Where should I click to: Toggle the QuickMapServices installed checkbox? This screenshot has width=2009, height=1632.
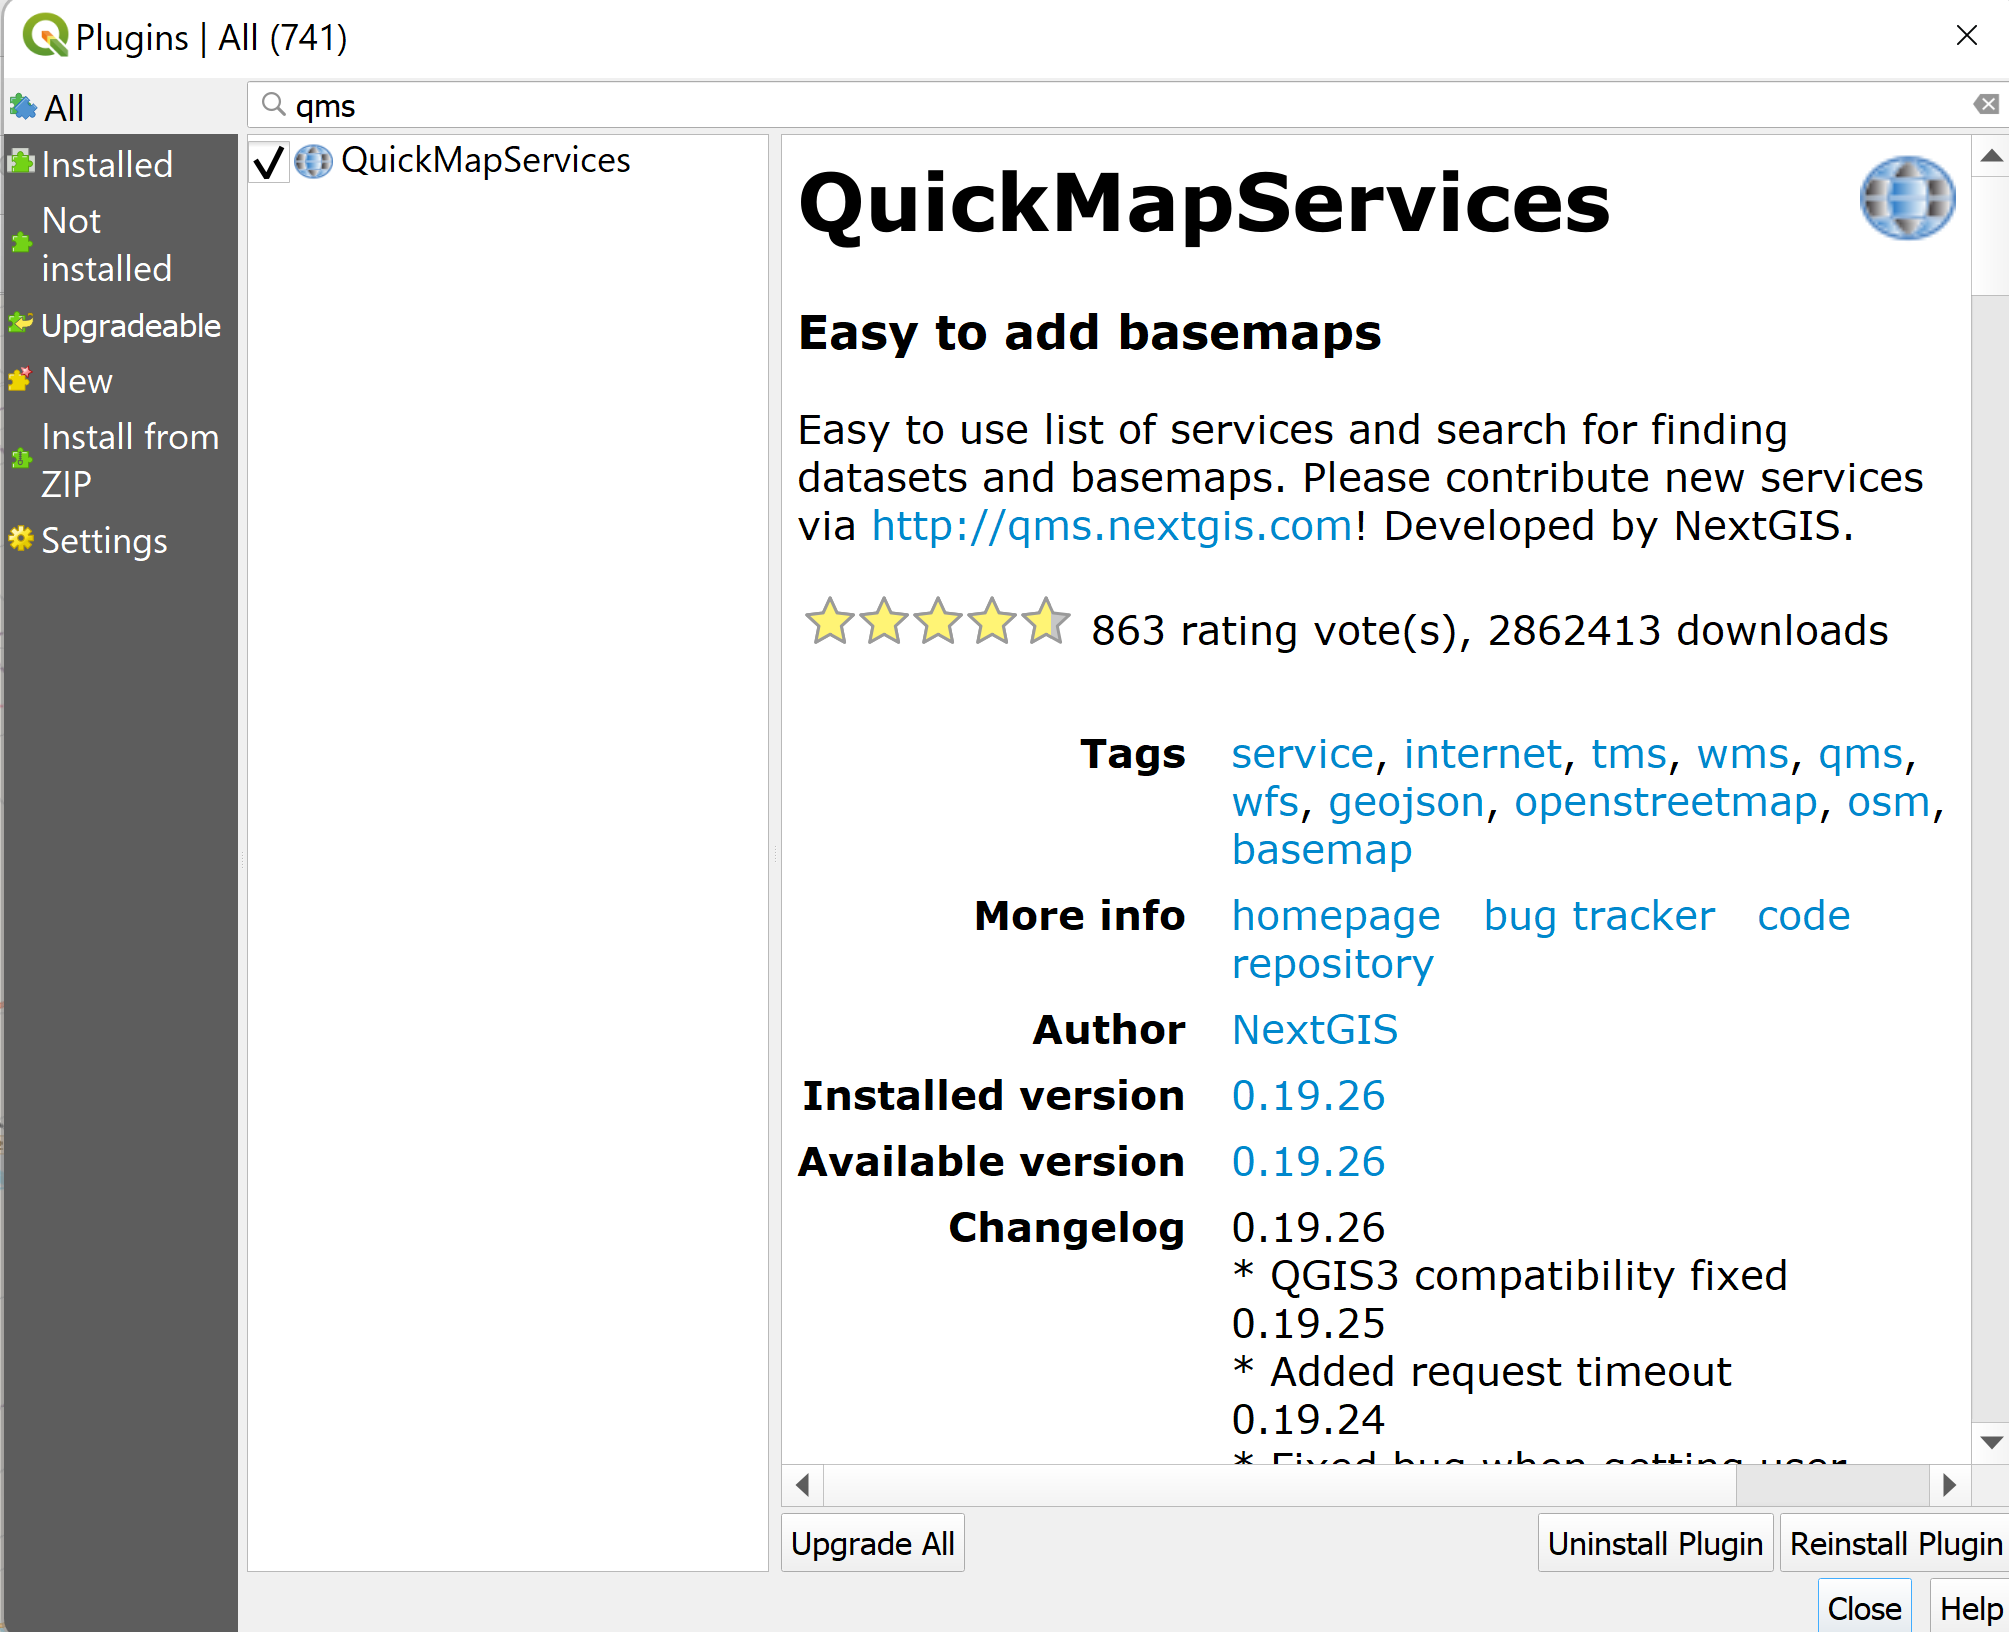(271, 160)
